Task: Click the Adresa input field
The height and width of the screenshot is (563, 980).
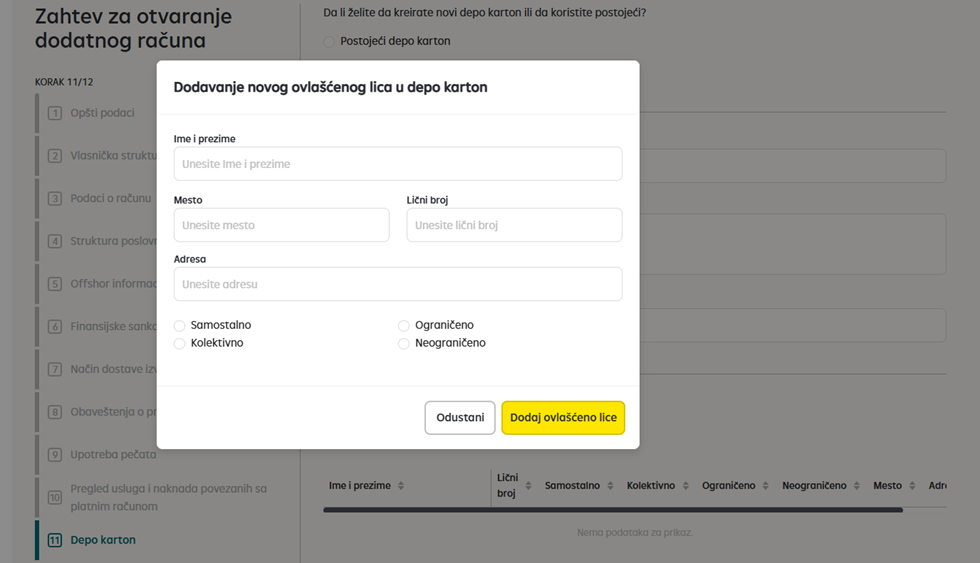Action: click(398, 284)
